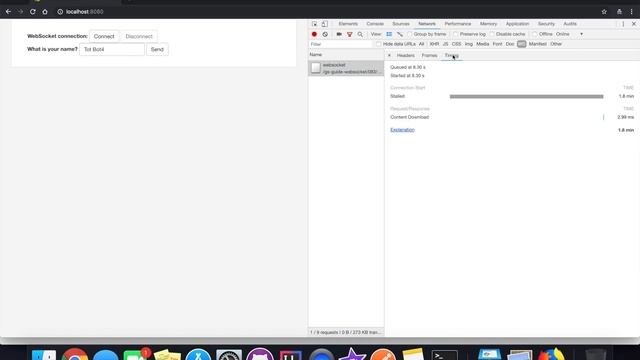Viewport: 640px width, 360px height.
Task: Filter requests by WS
Action: [x=521, y=44]
